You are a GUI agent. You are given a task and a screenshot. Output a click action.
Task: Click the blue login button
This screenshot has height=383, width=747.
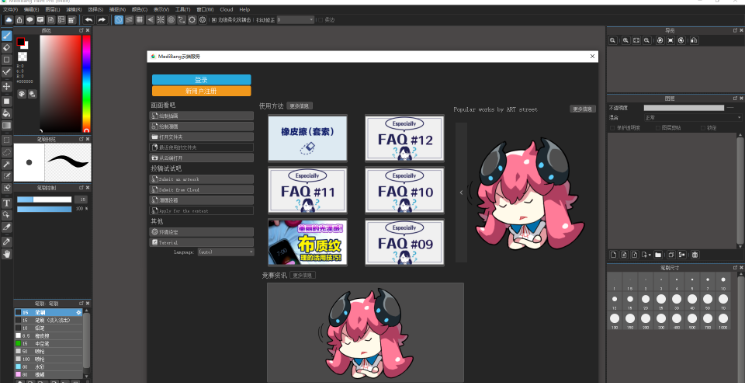202,80
